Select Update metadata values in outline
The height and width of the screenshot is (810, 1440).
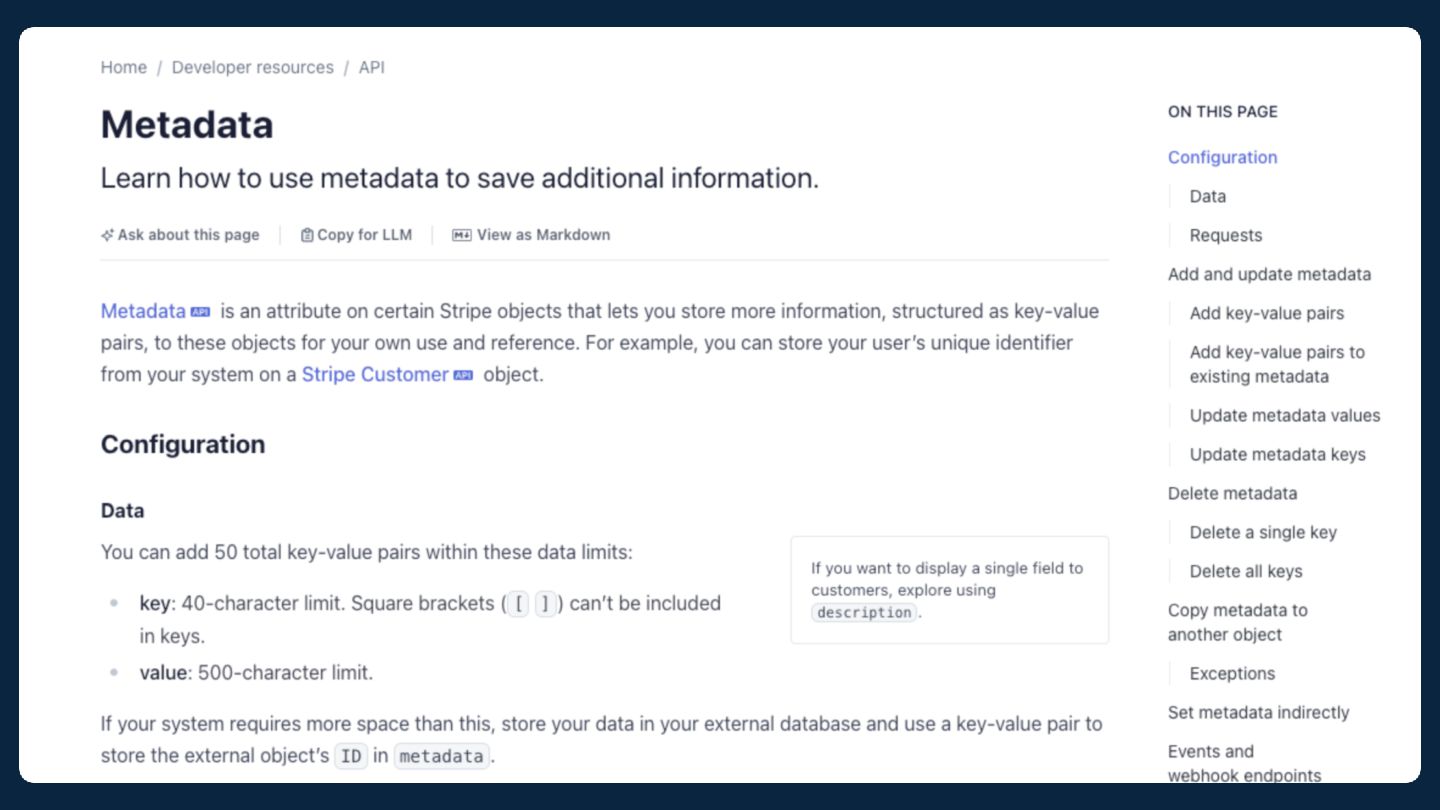pos(1284,415)
